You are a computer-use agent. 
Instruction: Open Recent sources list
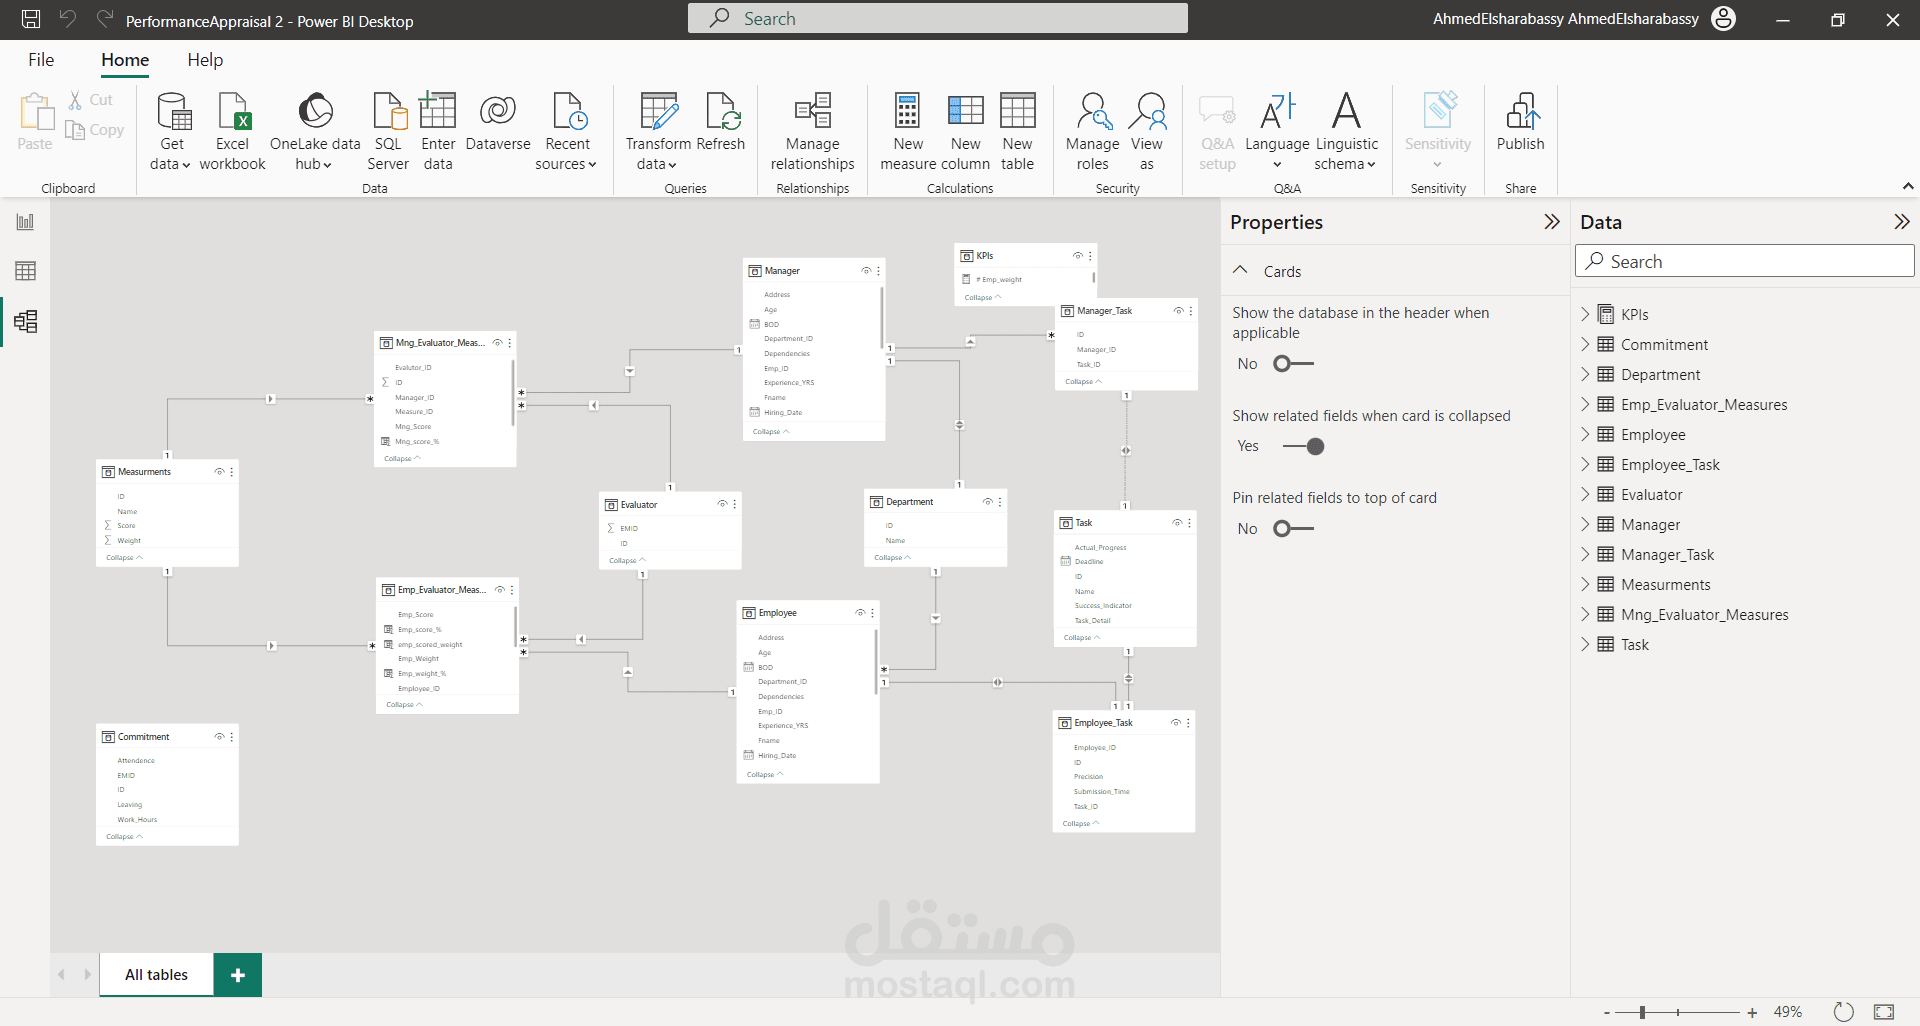pos(567,131)
